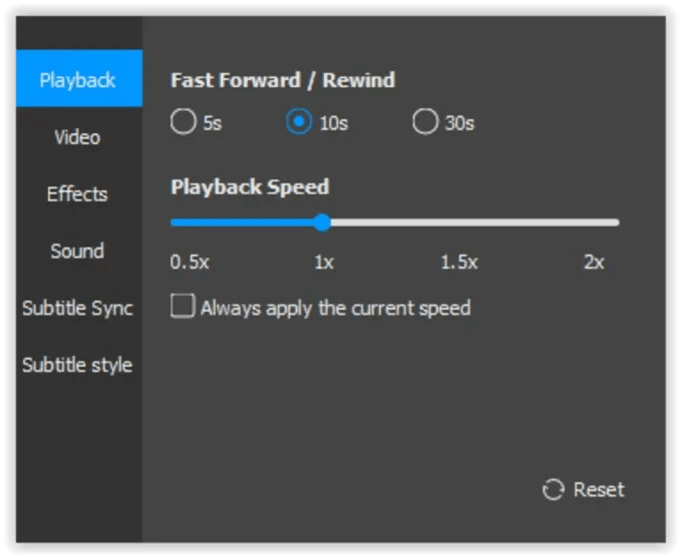Open the Effects tab
Viewport: 680px width, 557px height.
pos(79,194)
